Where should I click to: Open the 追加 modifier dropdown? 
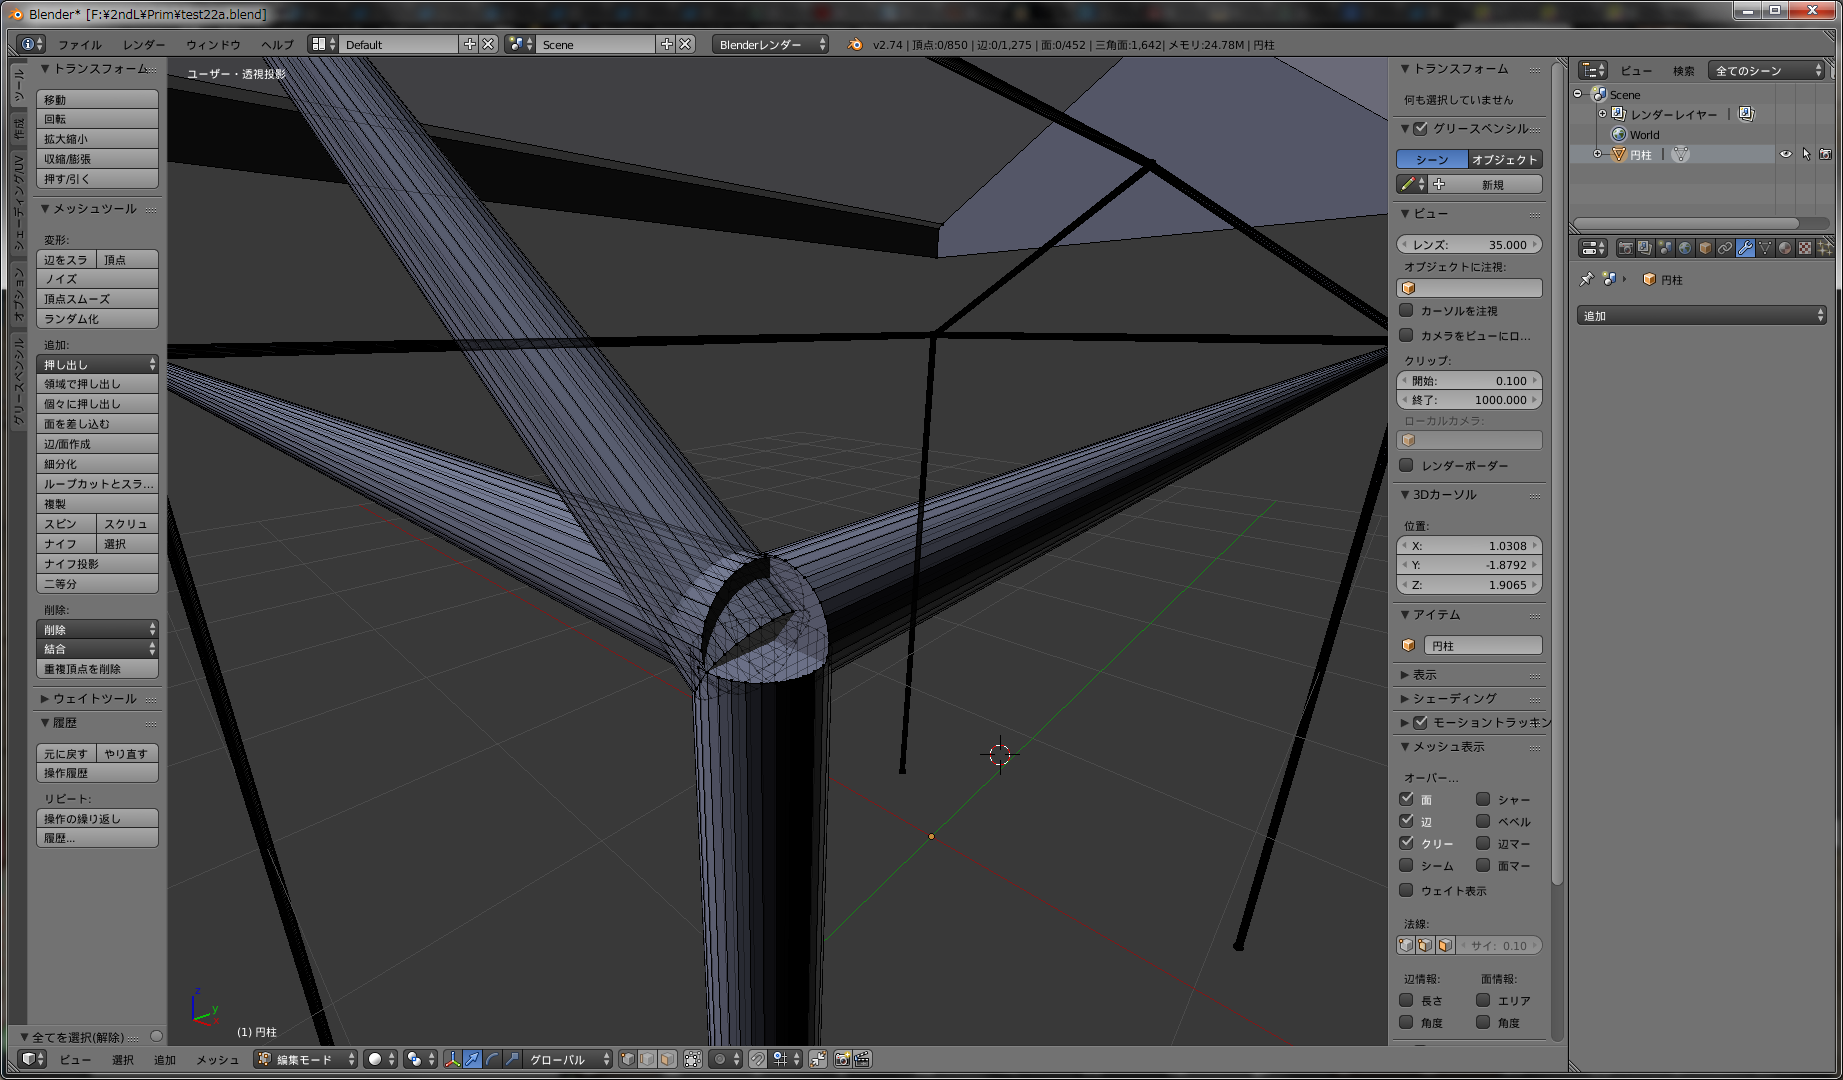[x=1702, y=316]
